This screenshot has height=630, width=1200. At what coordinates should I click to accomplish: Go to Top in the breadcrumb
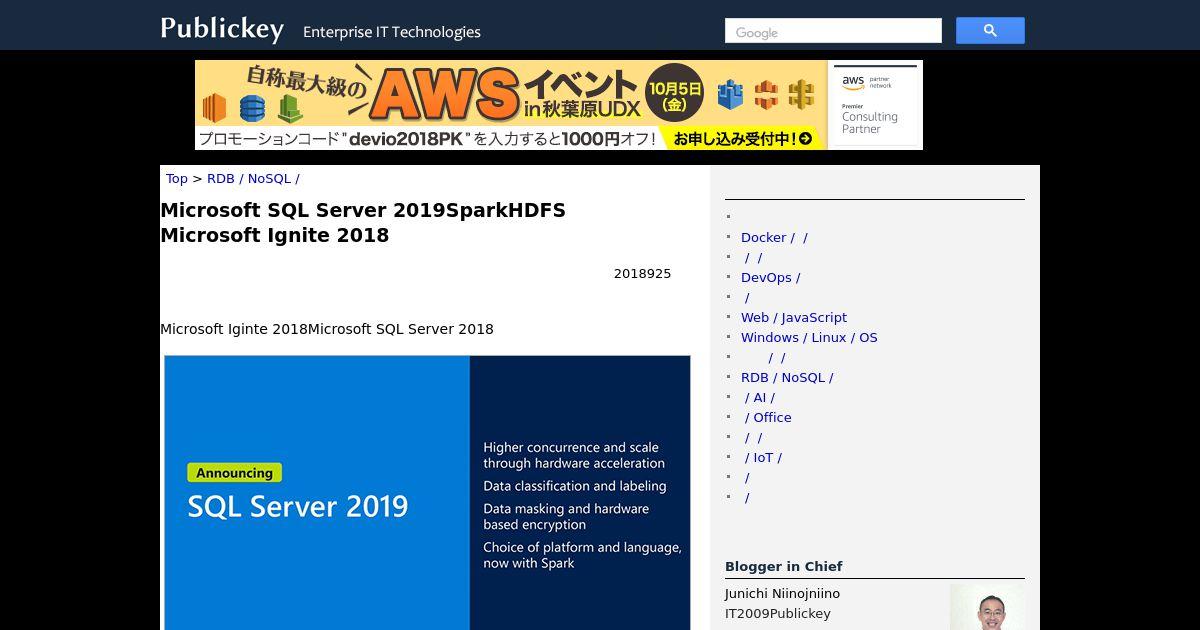[177, 179]
